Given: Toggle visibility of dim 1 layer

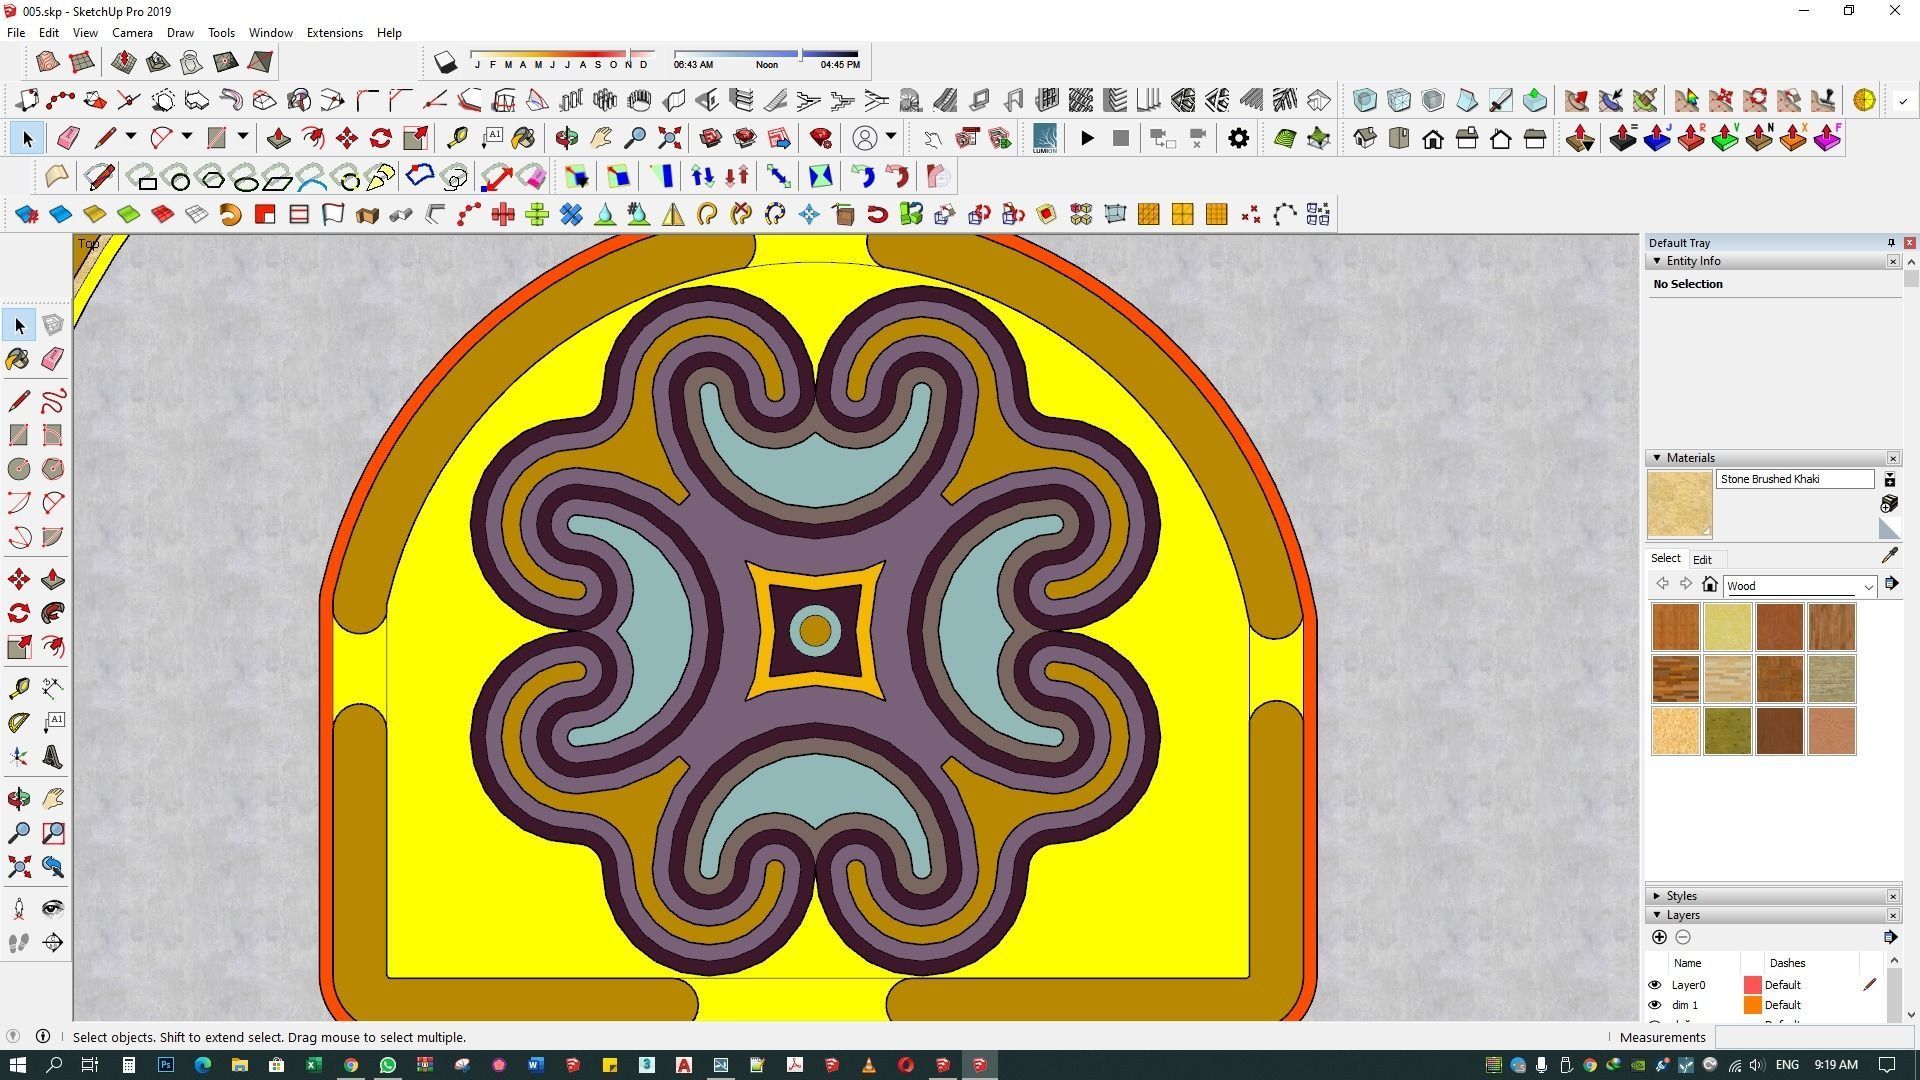Looking at the screenshot, I should pos(1655,1005).
